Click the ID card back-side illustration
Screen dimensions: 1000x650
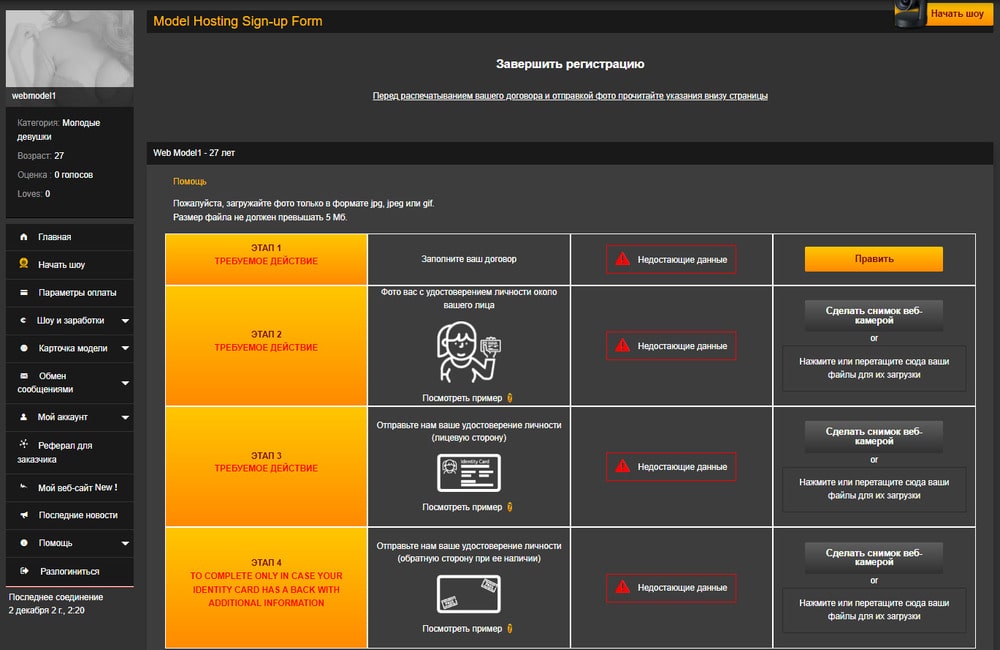468,593
